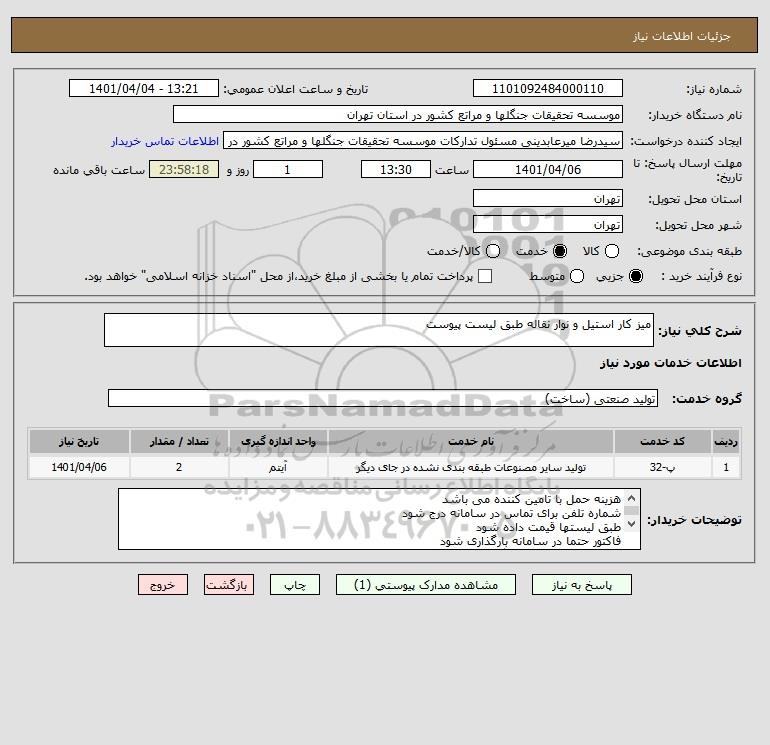This screenshot has height=745, width=770.
Task: Click service name cell تولید سایر مصنوعات
Action: pyautogui.click(x=470, y=467)
